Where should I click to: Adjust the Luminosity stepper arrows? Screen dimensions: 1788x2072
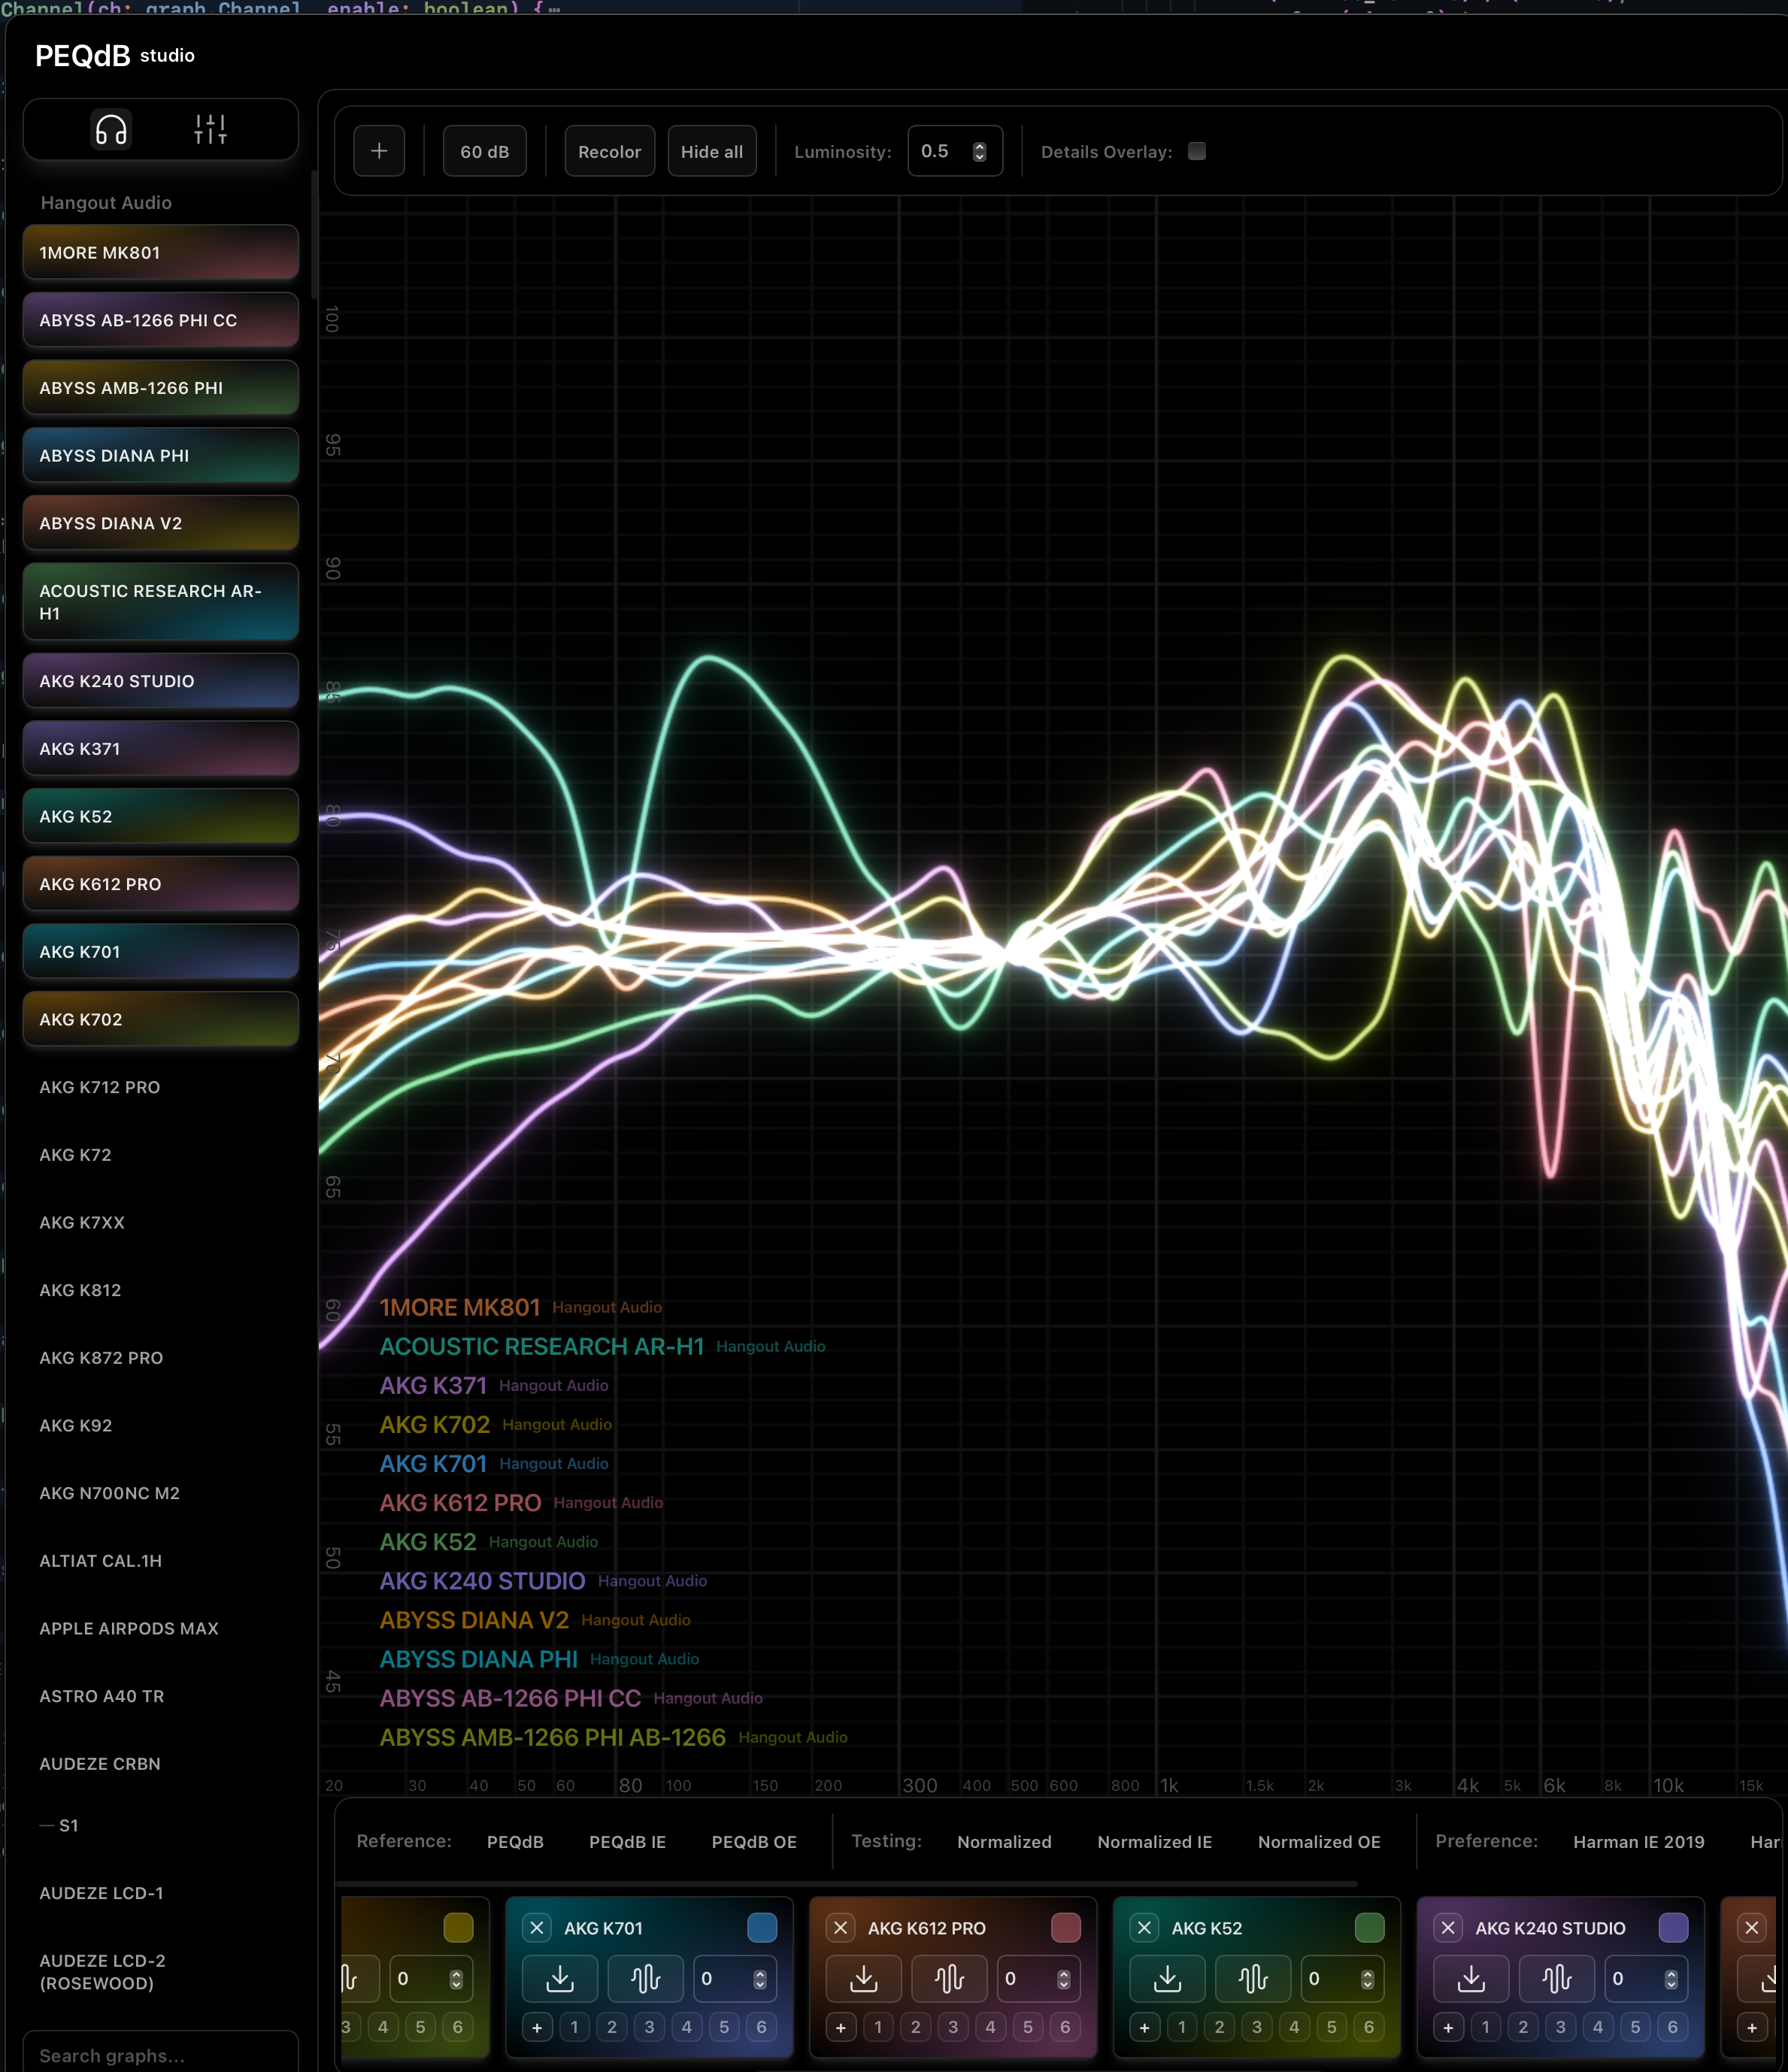tap(979, 151)
